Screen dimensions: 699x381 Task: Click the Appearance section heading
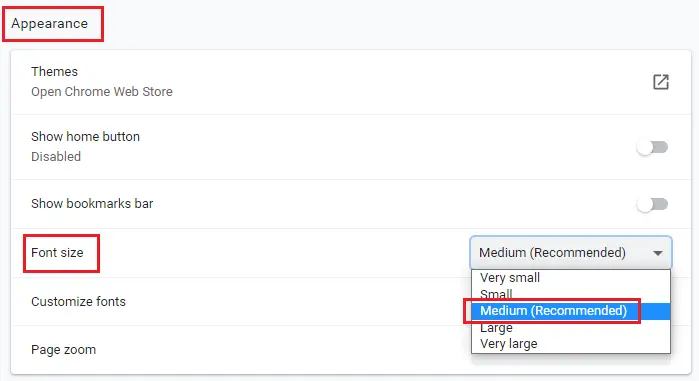coord(49,24)
